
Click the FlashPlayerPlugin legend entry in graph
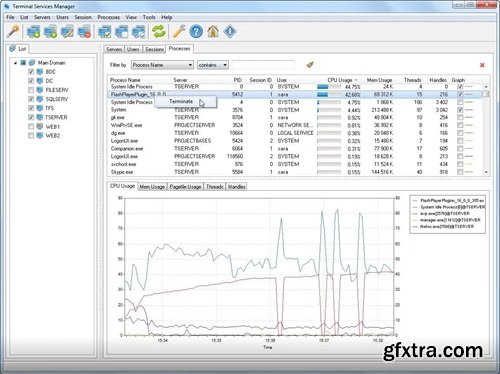[x=449, y=201]
